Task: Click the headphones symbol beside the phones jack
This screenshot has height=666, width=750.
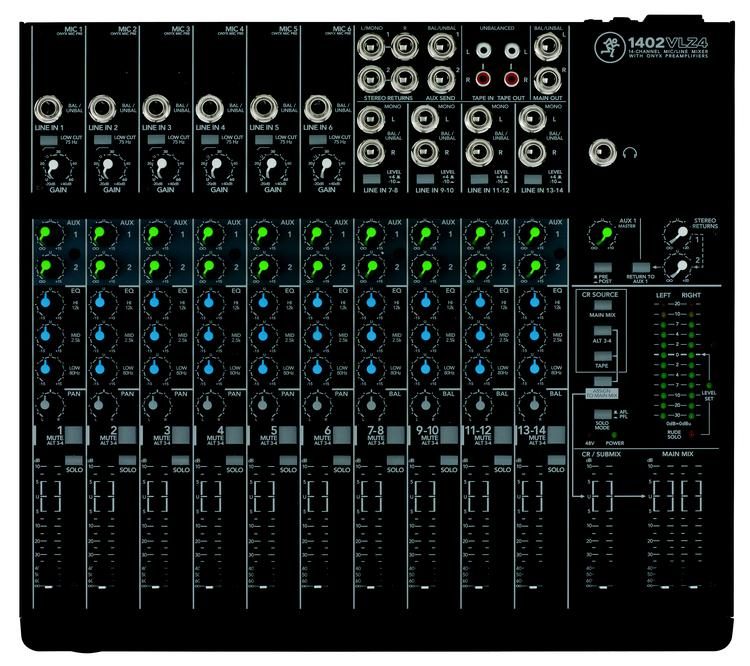Action: (630, 154)
